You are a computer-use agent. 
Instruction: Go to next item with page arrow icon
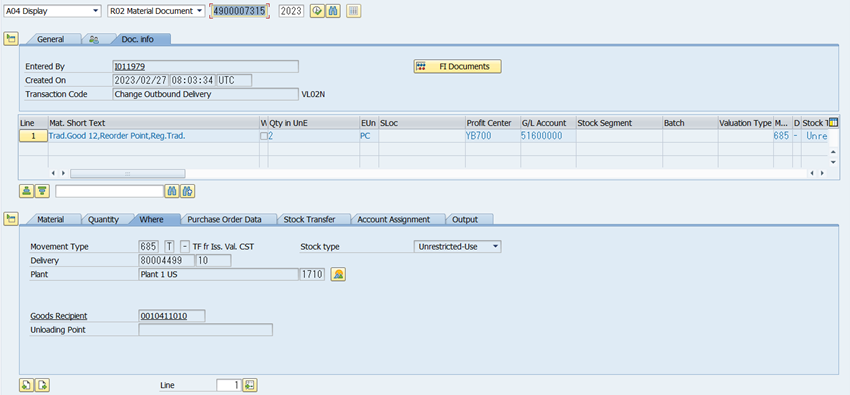point(42,385)
